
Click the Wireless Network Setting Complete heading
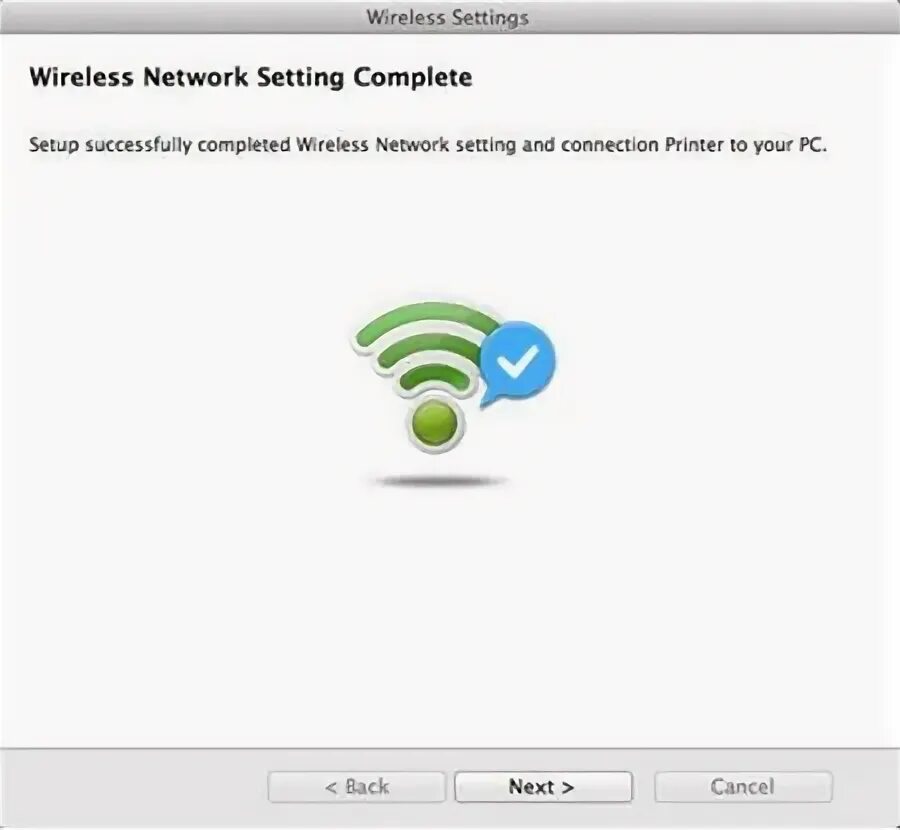250,77
